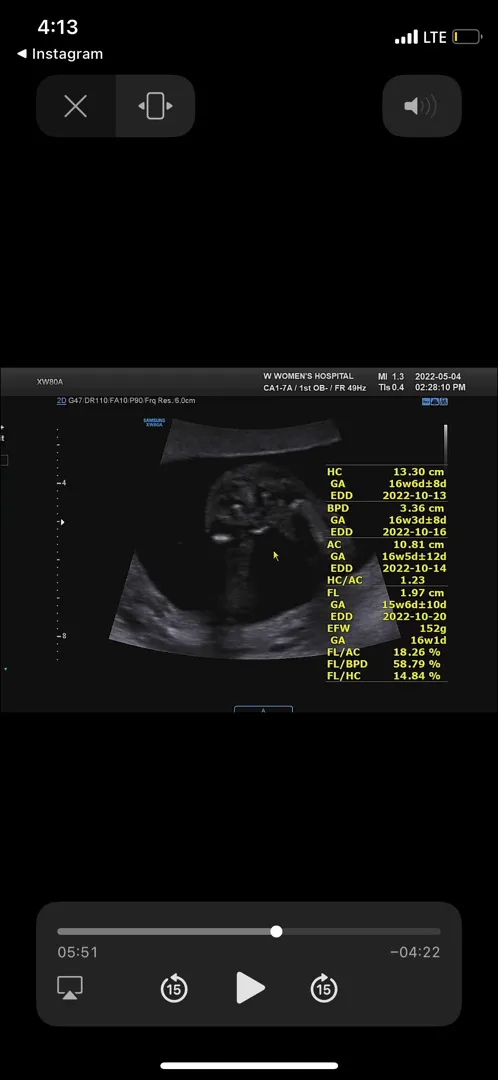The height and width of the screenshot is (1080, 498).
Task: Tap EDD date 2022-10-13
Action: [414, 496]
